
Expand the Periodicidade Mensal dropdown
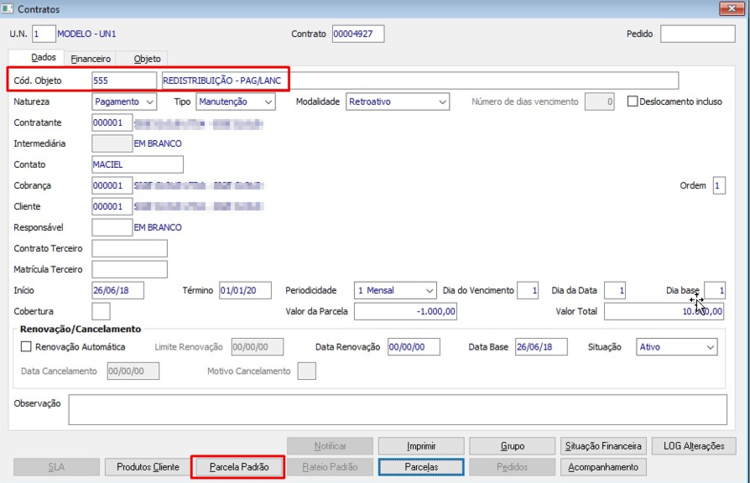tap(395, 290)
